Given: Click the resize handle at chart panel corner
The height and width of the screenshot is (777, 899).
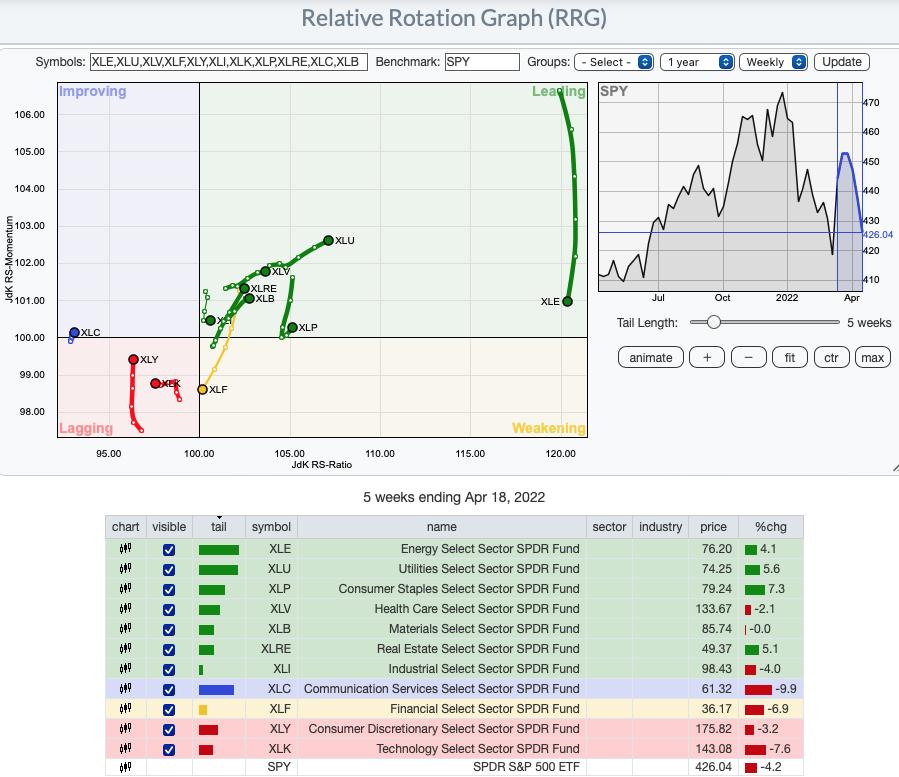Looking at the screenshot, I should pos(892,468).
